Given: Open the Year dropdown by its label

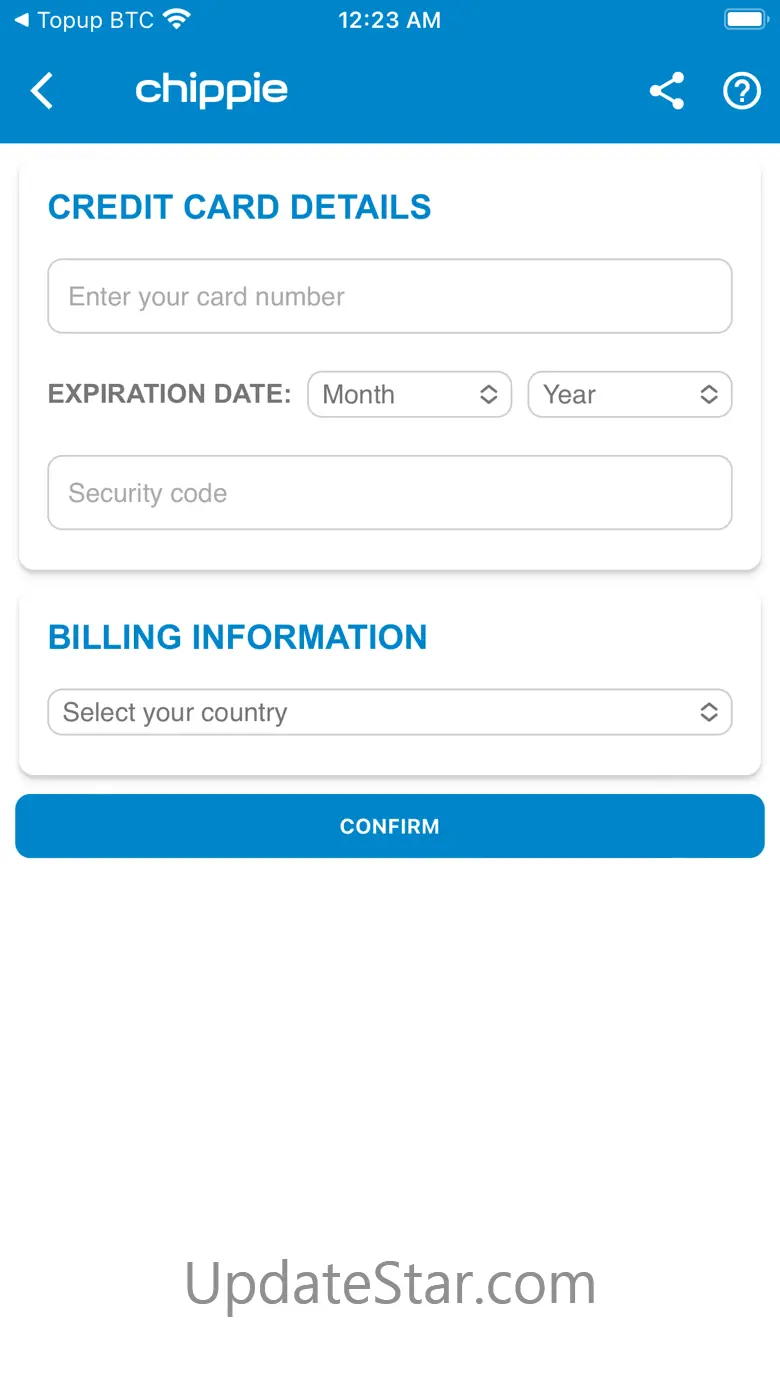Looking at the screenshot, I should [x=570, y=395].
